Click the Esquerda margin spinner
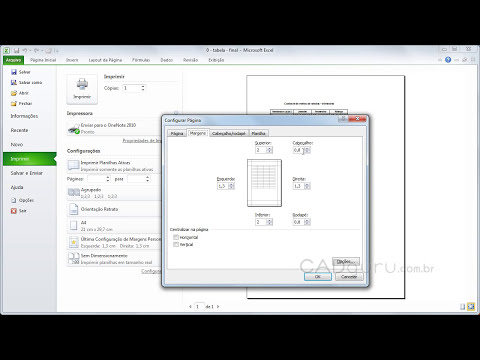This screenshot has width=480, height=360. 232,186
